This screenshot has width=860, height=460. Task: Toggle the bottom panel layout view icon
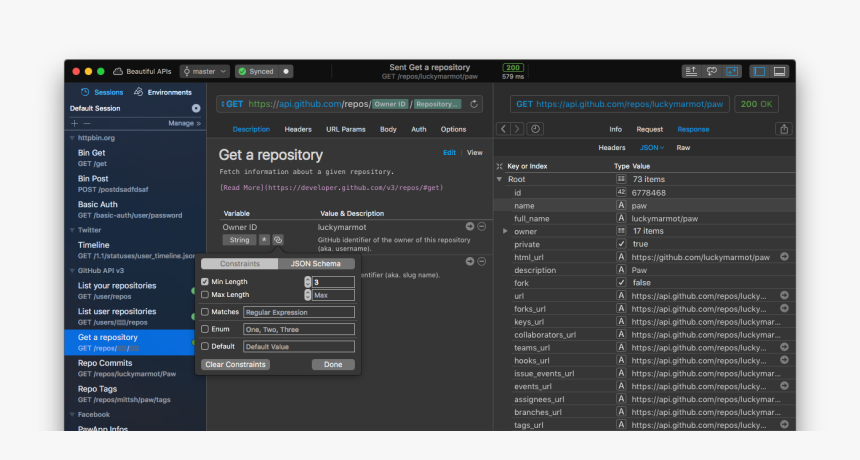coord(779,71)
